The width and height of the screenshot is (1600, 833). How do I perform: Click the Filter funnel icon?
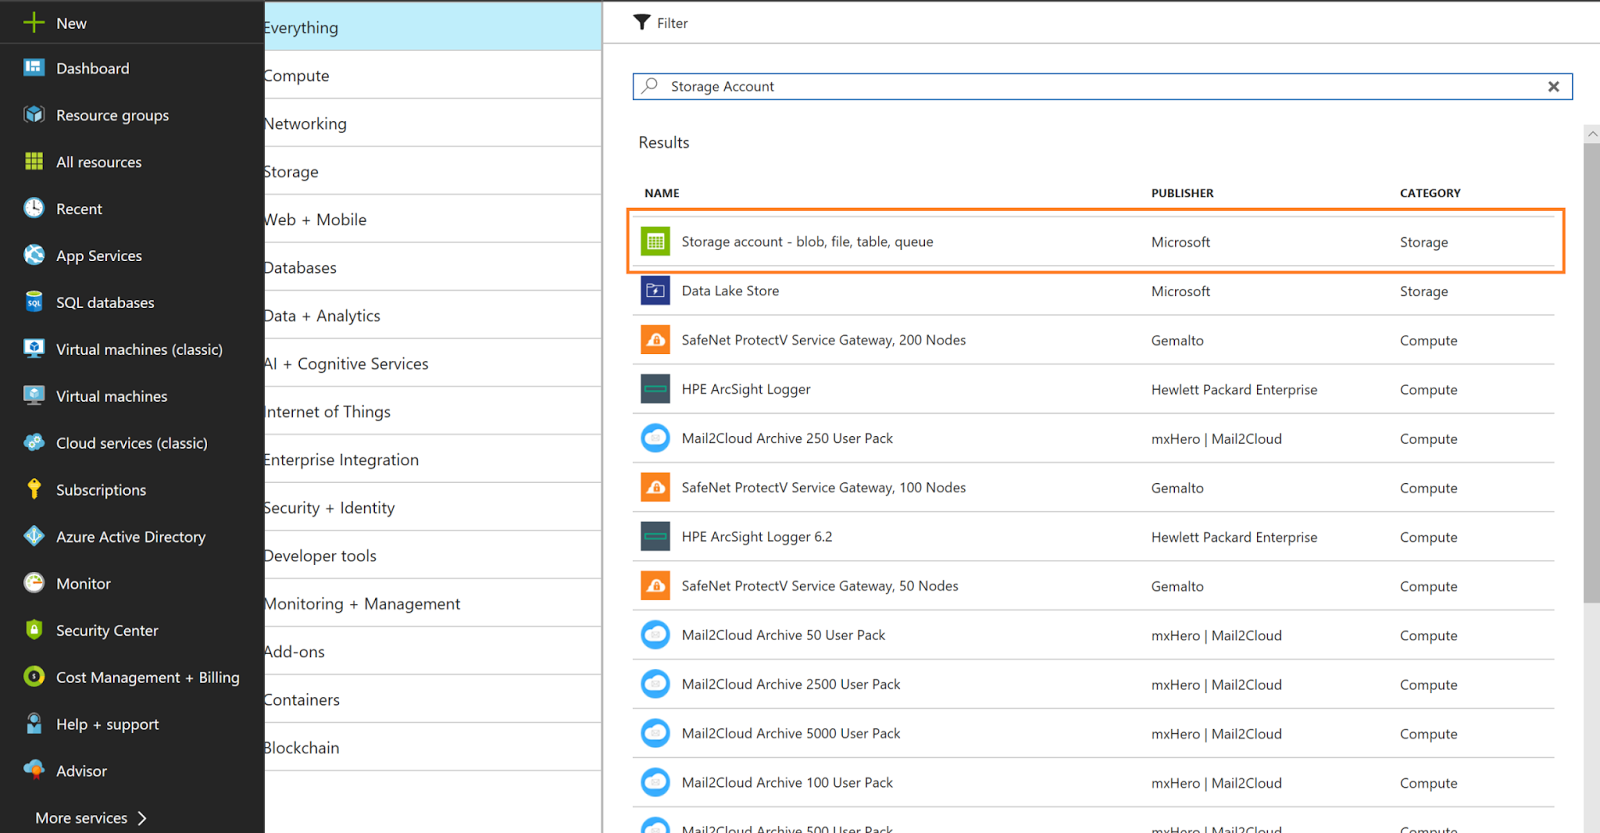(642, 22)
